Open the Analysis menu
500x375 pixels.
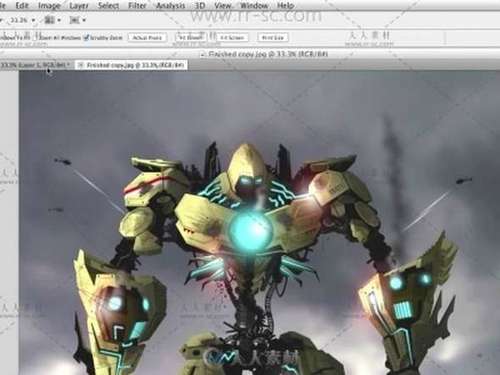(170, 5)
